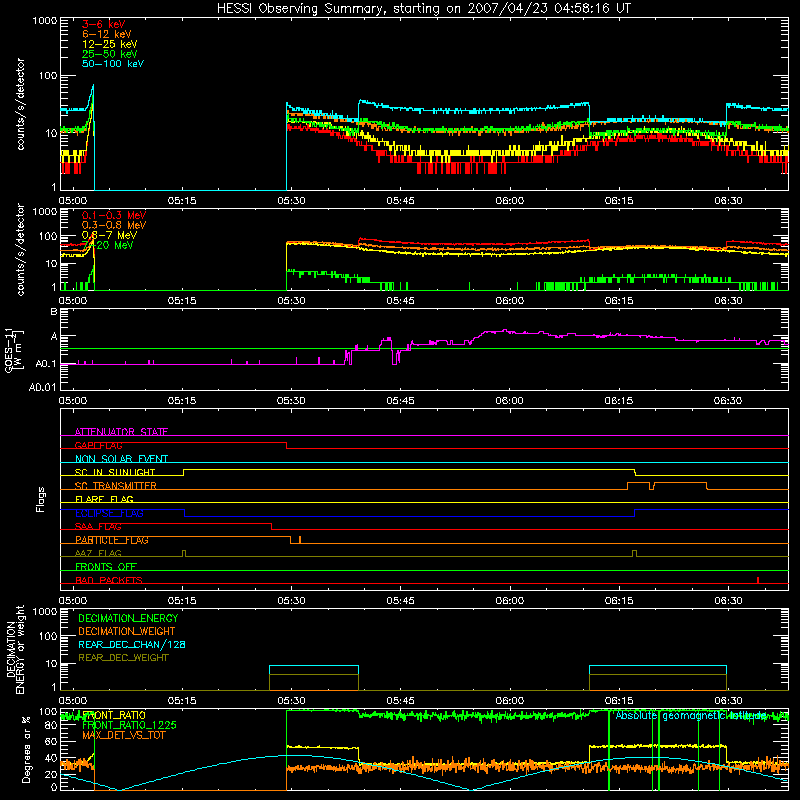This screenshot has width=800, height=800.
Task: Click the REAR_DEC_WEIGHT legend label
Action: (123, 658)
